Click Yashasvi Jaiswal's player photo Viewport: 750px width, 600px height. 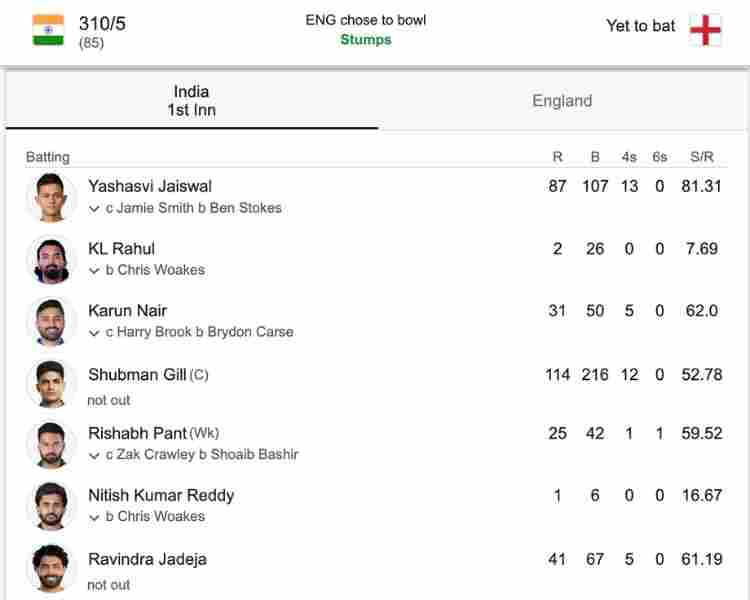coord(51,197)
